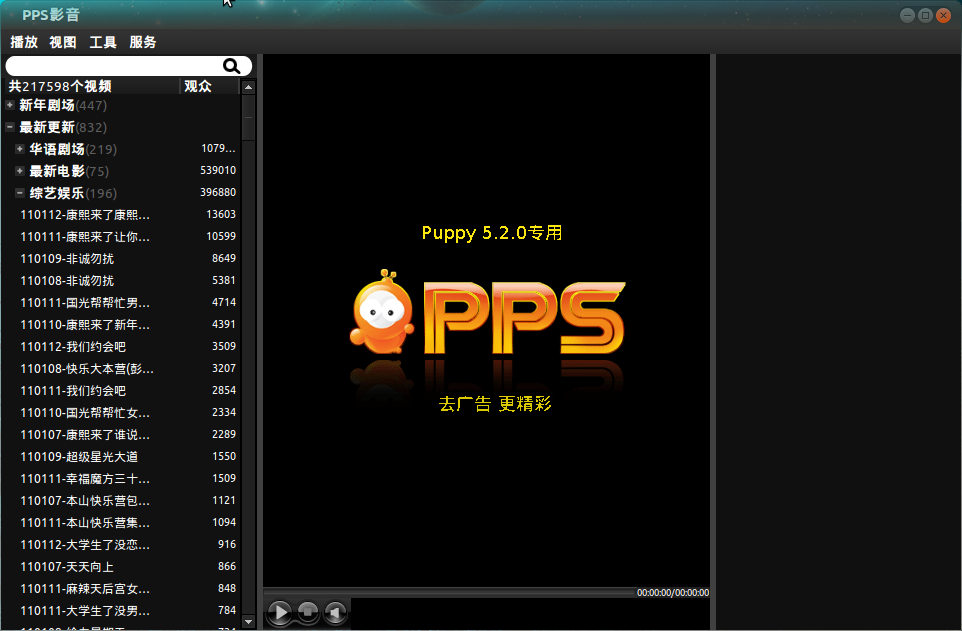Click the video list scroll up arrow
This screenshot has width=962, height=631.
[x=248, y=87]
